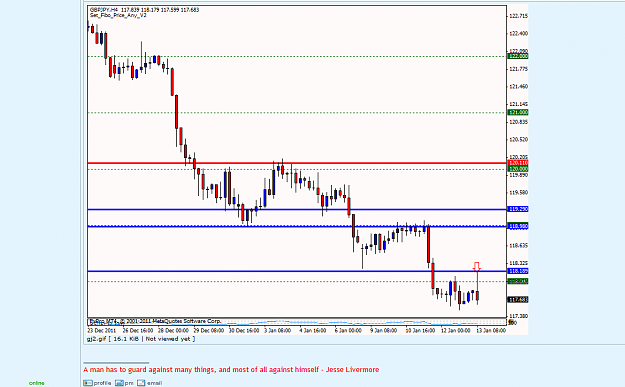Click the red arrow marker on the chart
The width and height of the screenshot is (625, 387).
[477, 266]
